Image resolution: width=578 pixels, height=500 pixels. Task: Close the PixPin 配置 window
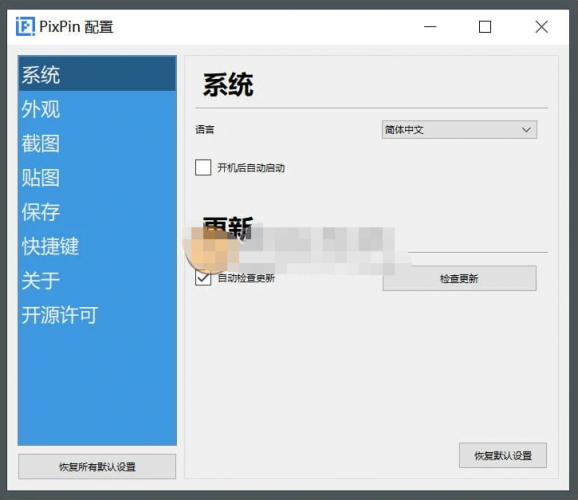point(541,27)
